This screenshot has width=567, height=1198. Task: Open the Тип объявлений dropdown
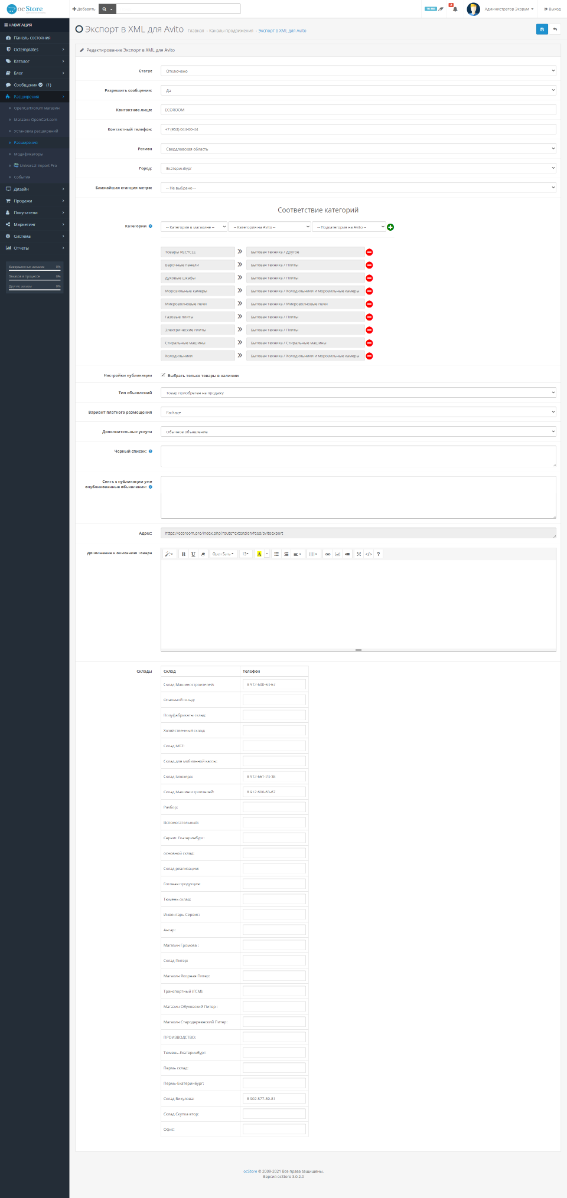coord(358,393)
